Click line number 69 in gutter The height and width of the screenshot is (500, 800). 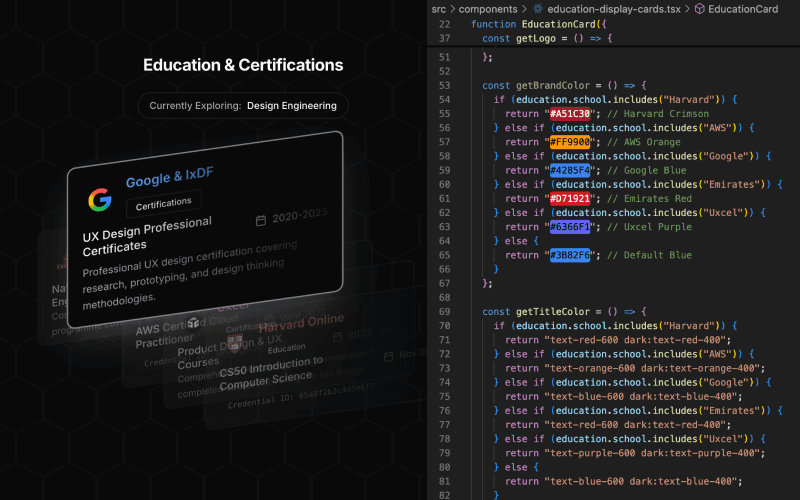pyautogui.click(x=444, y=312)
